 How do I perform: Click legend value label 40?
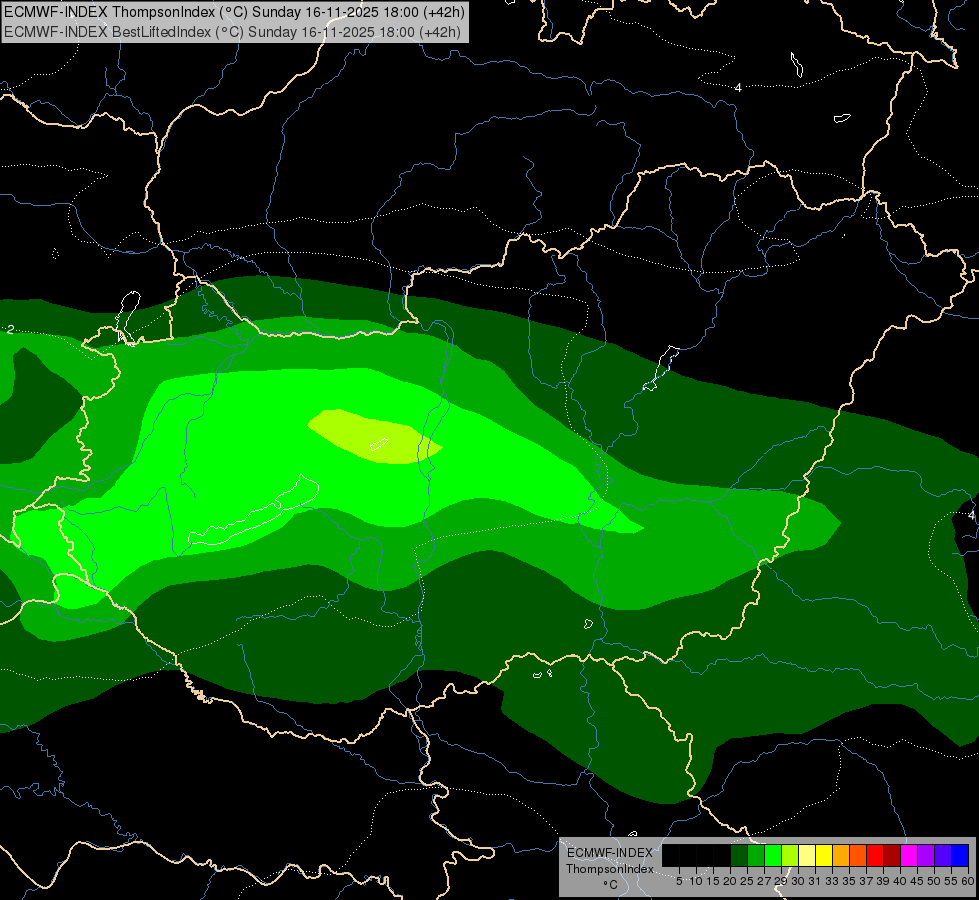[899, 881]
